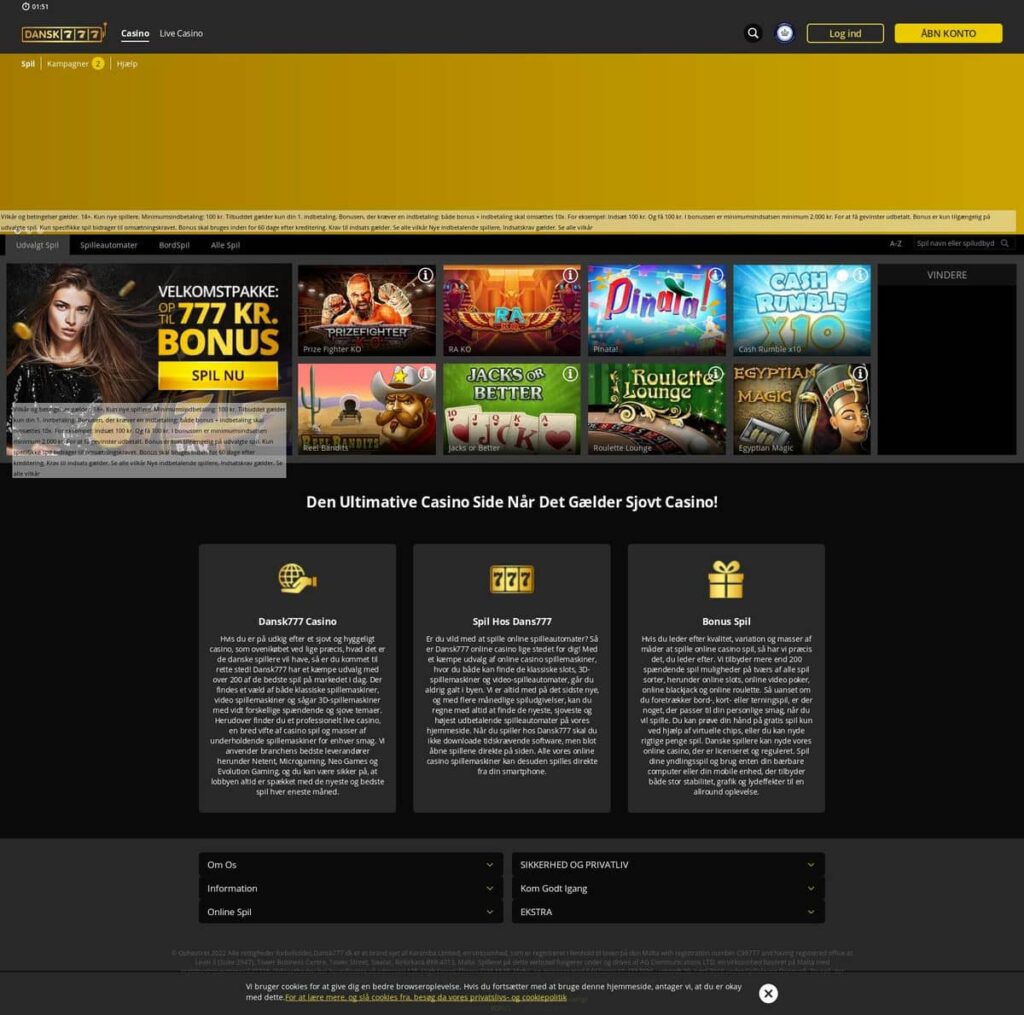Open RA KO game thumbnail
1024x1015 pixels.
coord(511,310)
